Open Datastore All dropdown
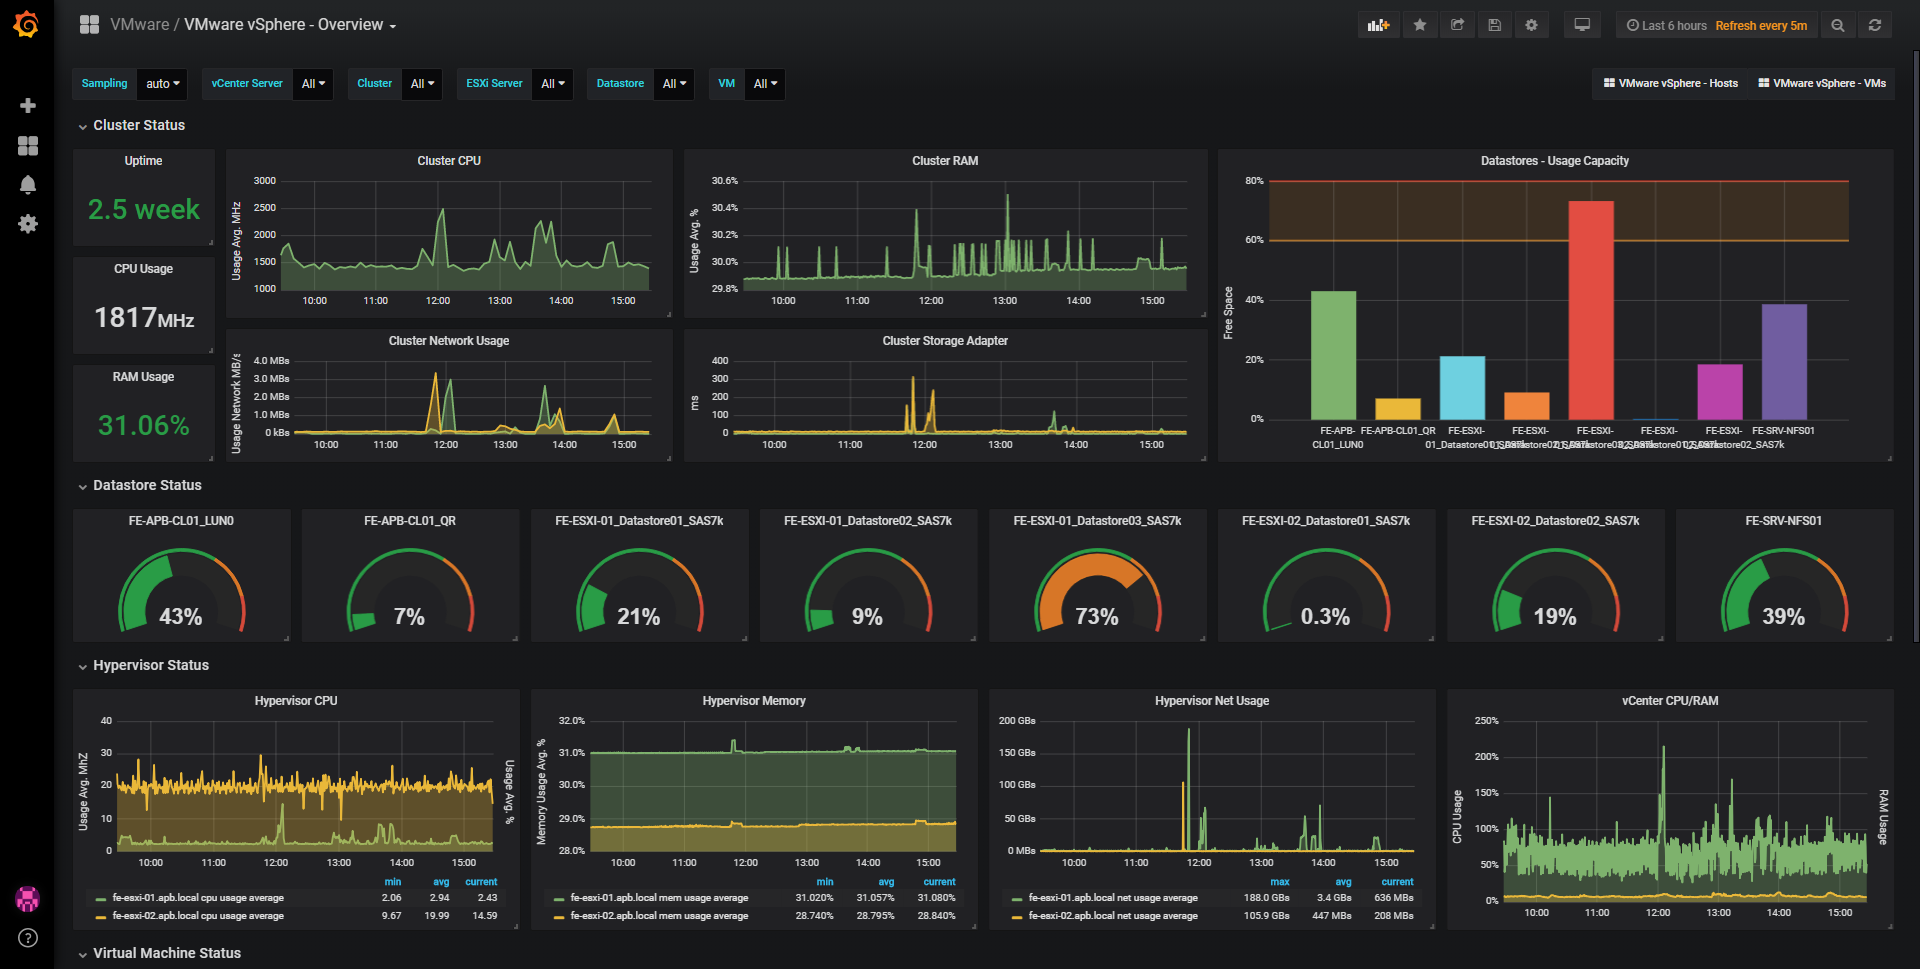Screen dimensions: 1920x969 tap(674, 84)
